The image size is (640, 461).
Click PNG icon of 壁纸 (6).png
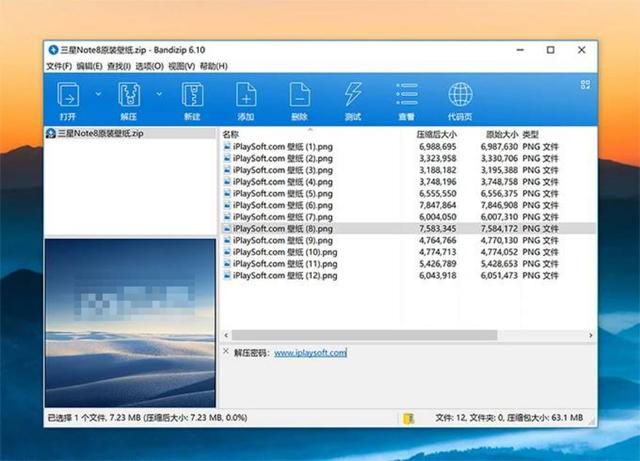(227, 205)
